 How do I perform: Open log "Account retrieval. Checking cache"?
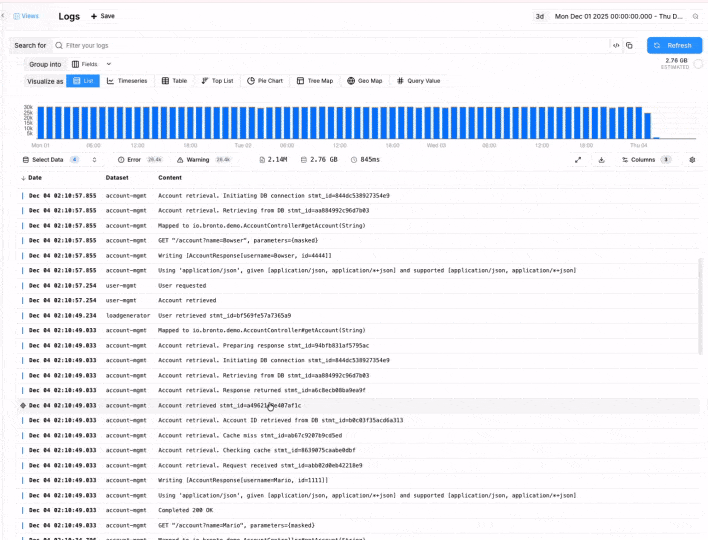tap(359, 450)
